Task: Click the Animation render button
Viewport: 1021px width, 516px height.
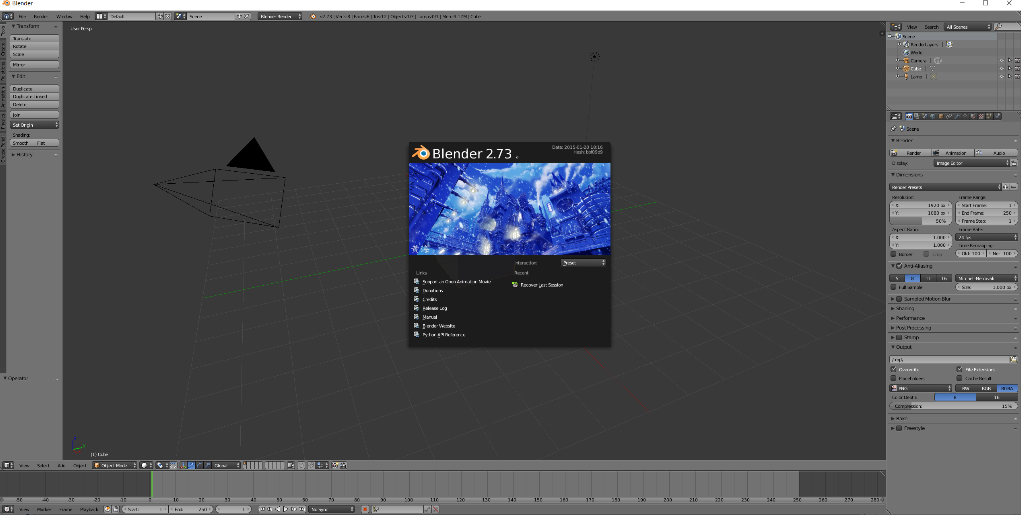Action: coord(953,152)
